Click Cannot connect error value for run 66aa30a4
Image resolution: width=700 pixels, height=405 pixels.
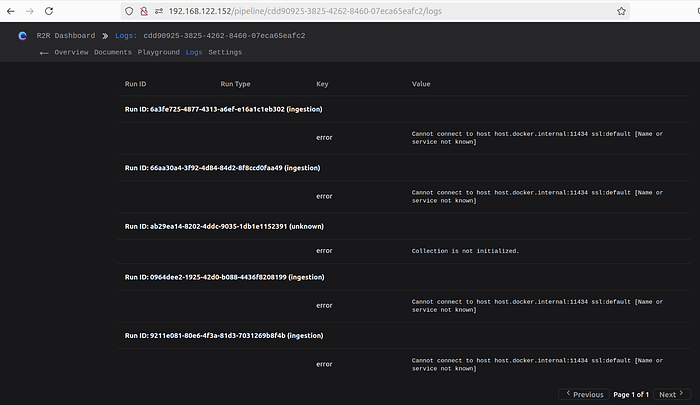click(x=537, y=196)
